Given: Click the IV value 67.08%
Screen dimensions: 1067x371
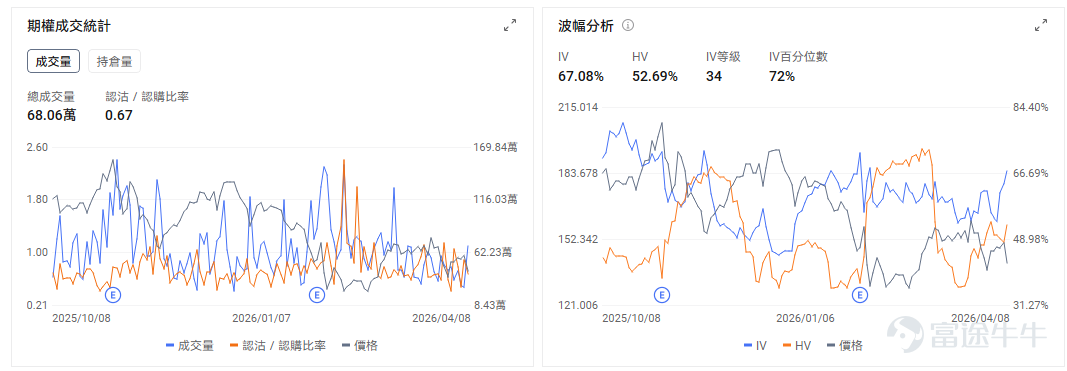Looking at the screenshot, I should coord(580,76).
